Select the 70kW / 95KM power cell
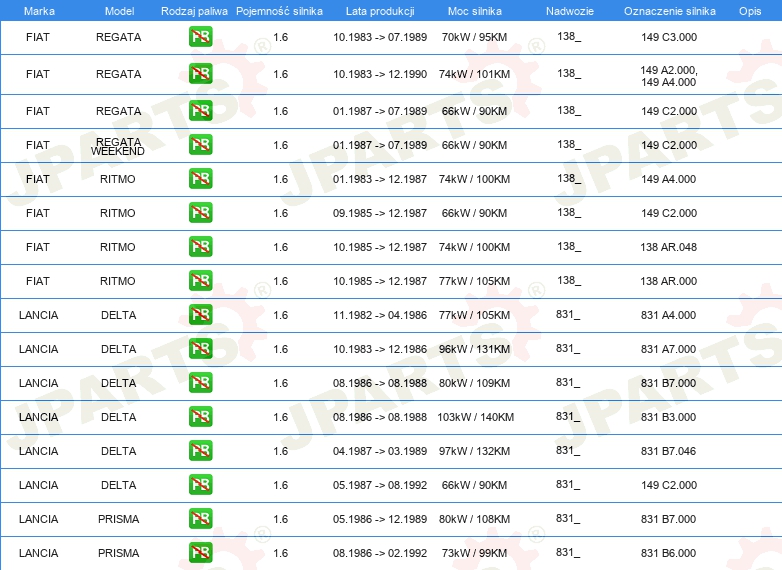 point(474,37)
